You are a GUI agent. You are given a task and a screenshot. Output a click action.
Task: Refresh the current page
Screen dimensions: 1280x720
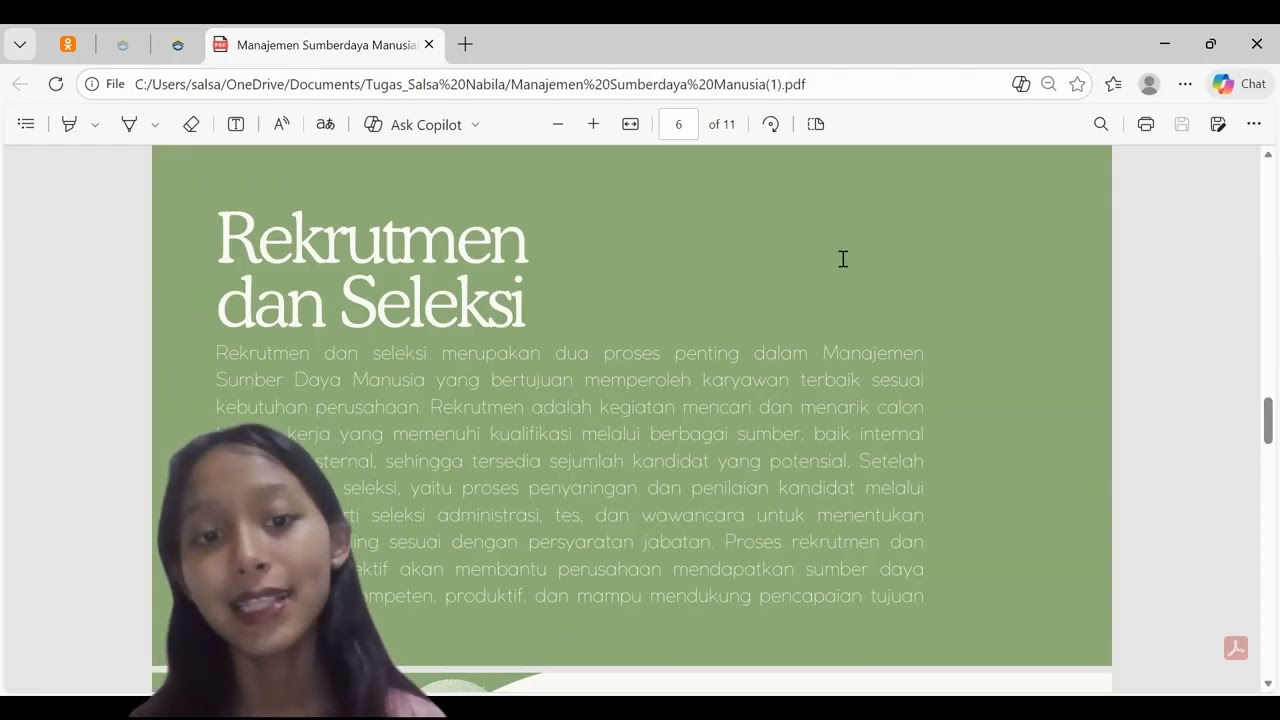click(x=56, y=84)
